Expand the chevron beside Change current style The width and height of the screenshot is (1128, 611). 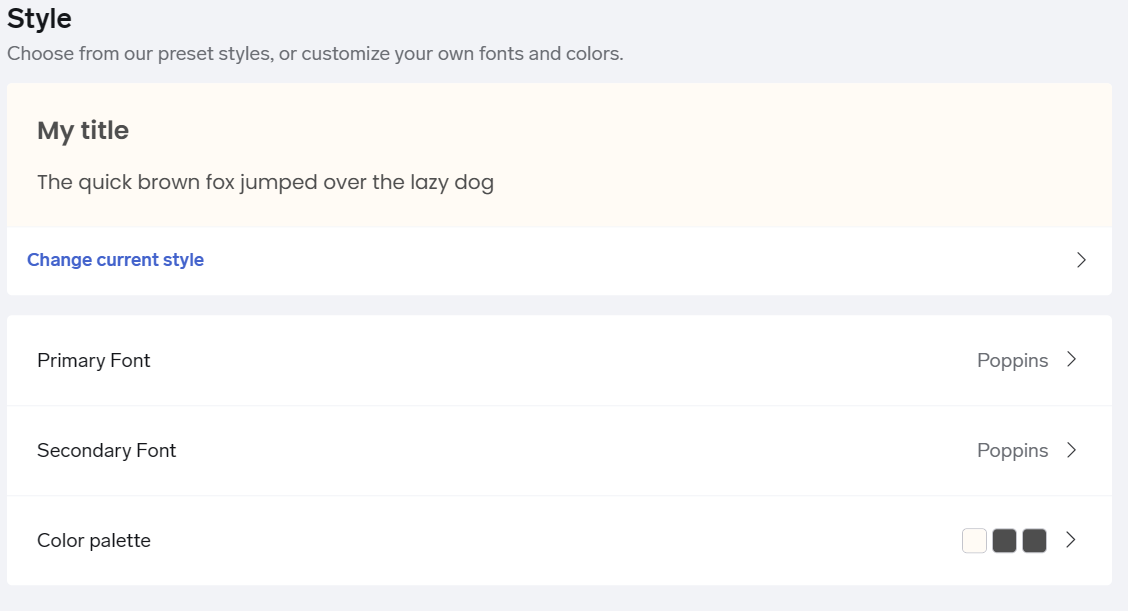1081,260
